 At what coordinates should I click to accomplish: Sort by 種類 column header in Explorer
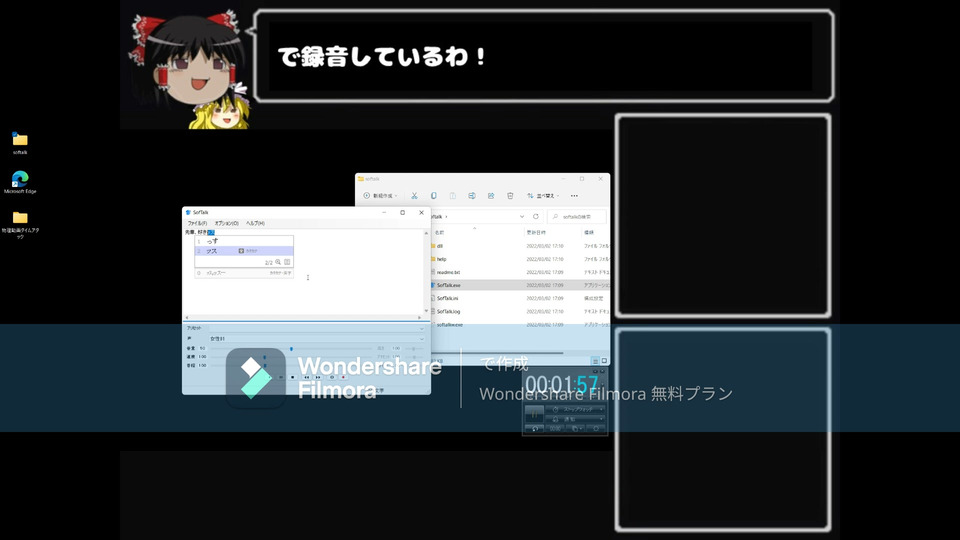click(x=589, y=233)
